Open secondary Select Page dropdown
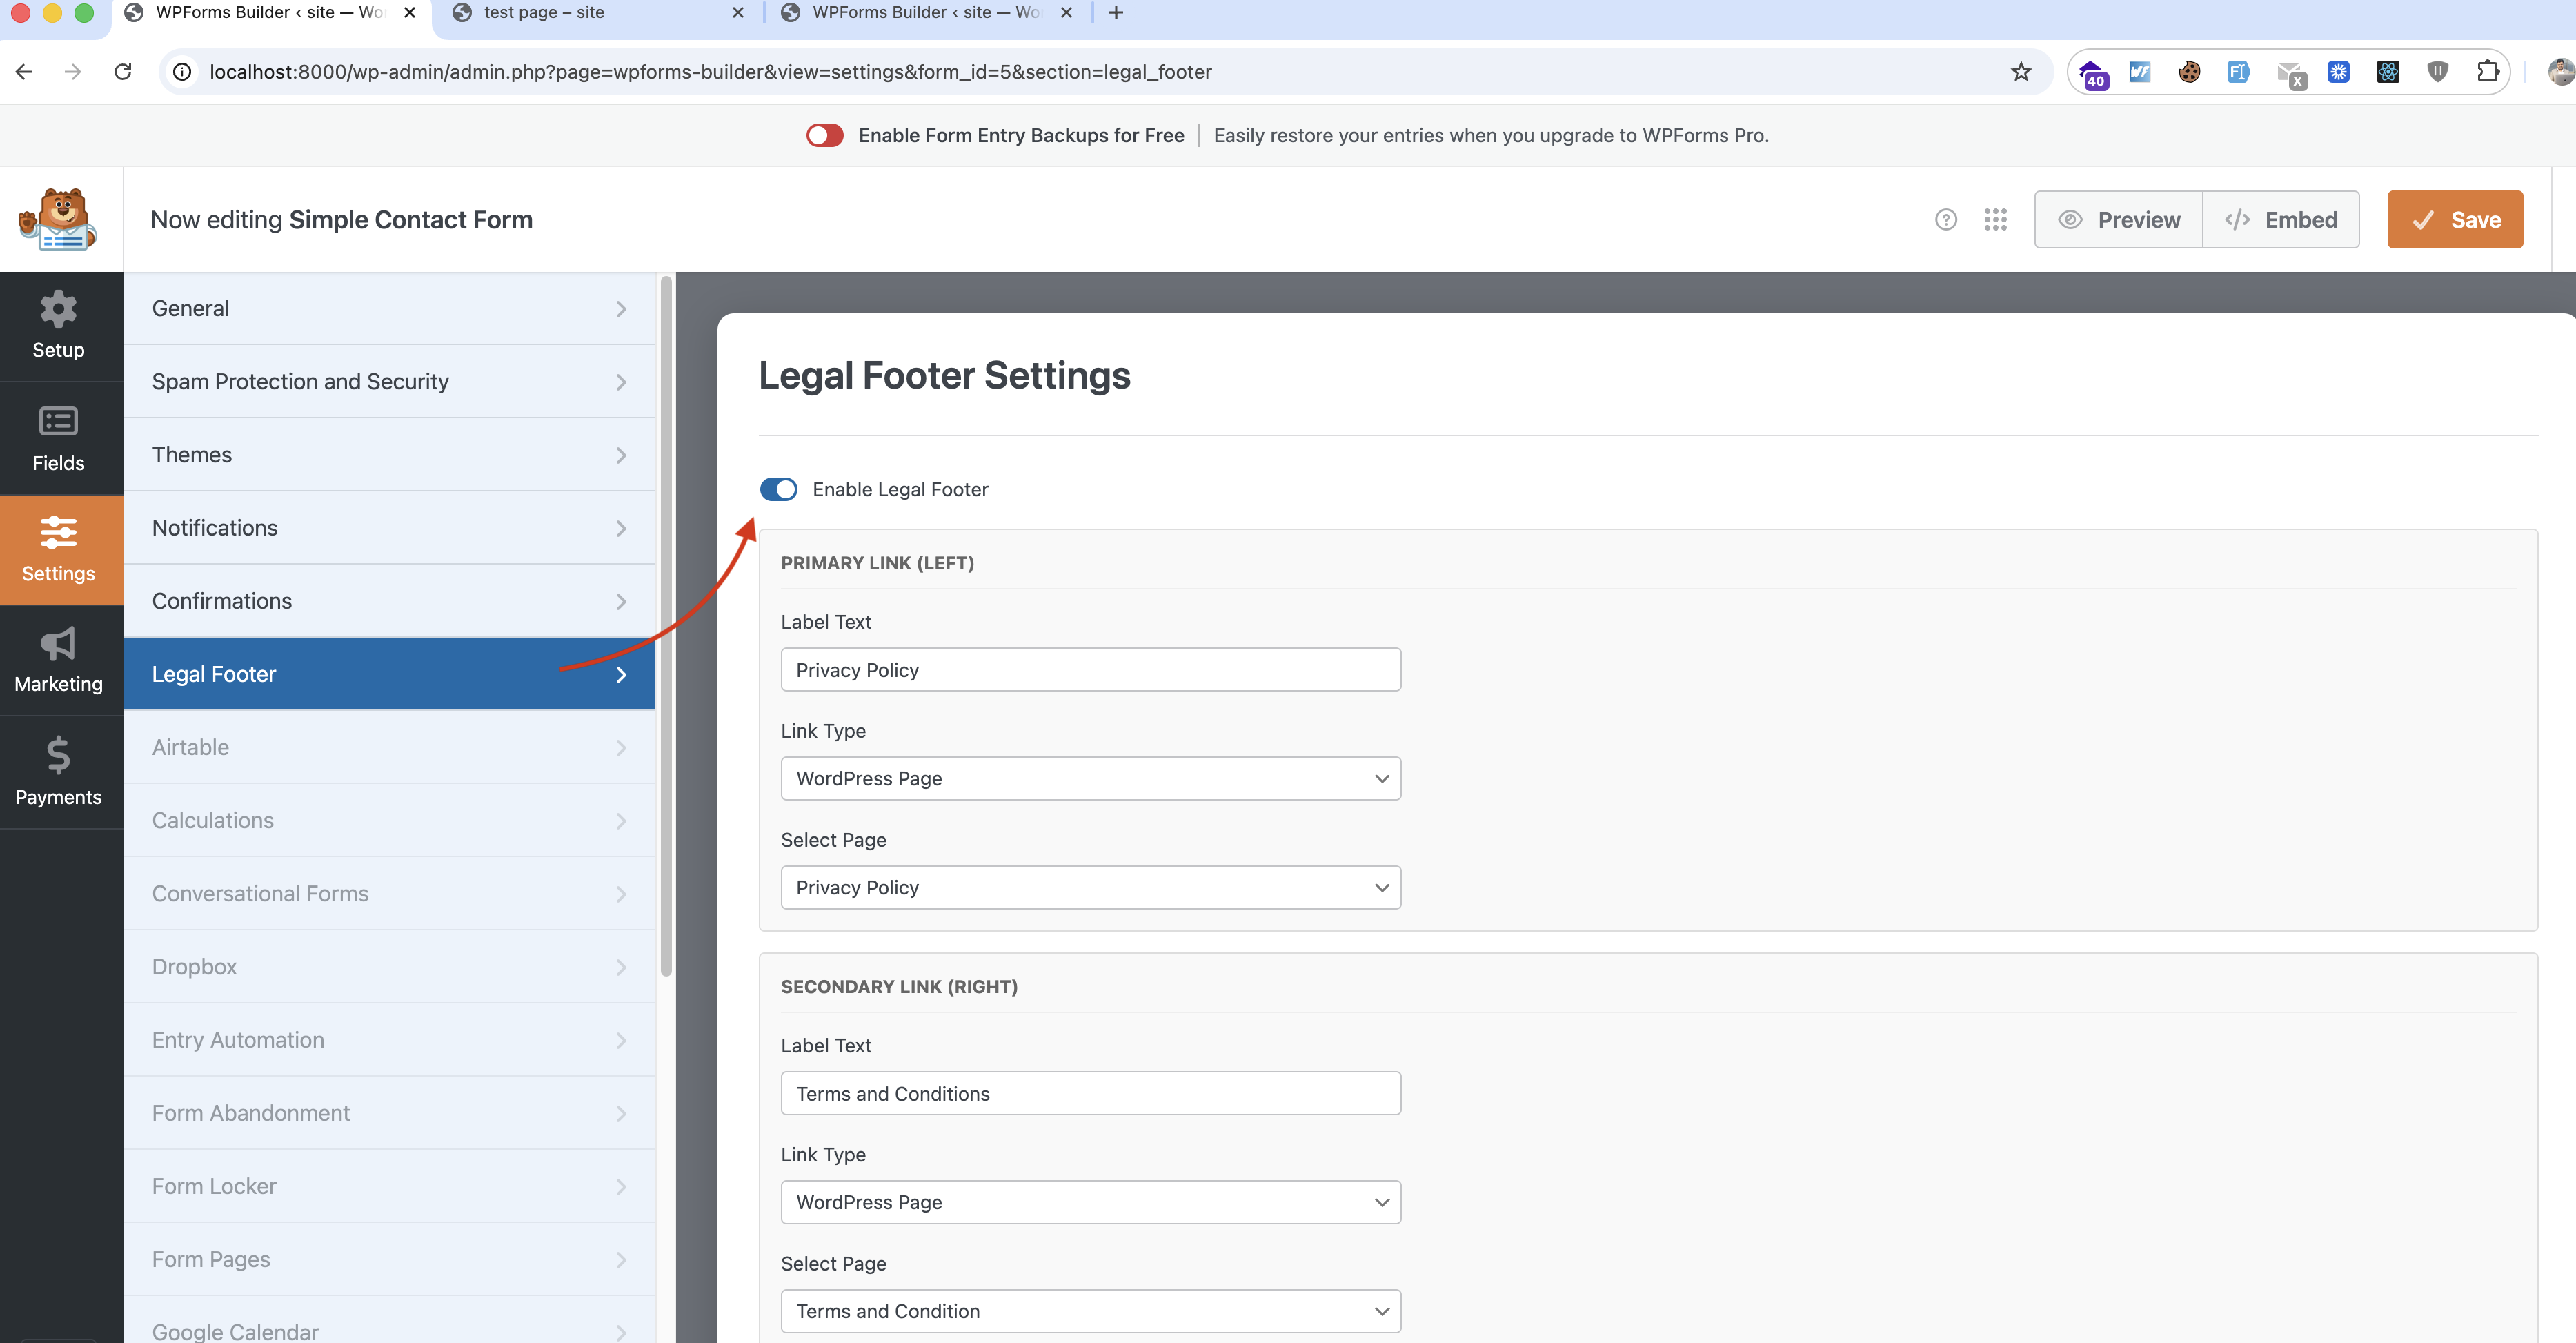Viewport: 2576px width, 1343px height. 1090,1311
